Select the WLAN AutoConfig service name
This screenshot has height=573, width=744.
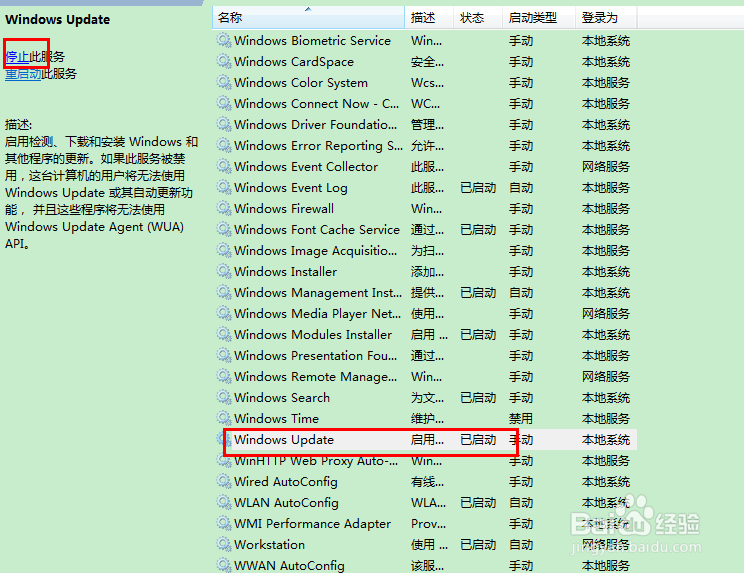(x=286, y=502)
